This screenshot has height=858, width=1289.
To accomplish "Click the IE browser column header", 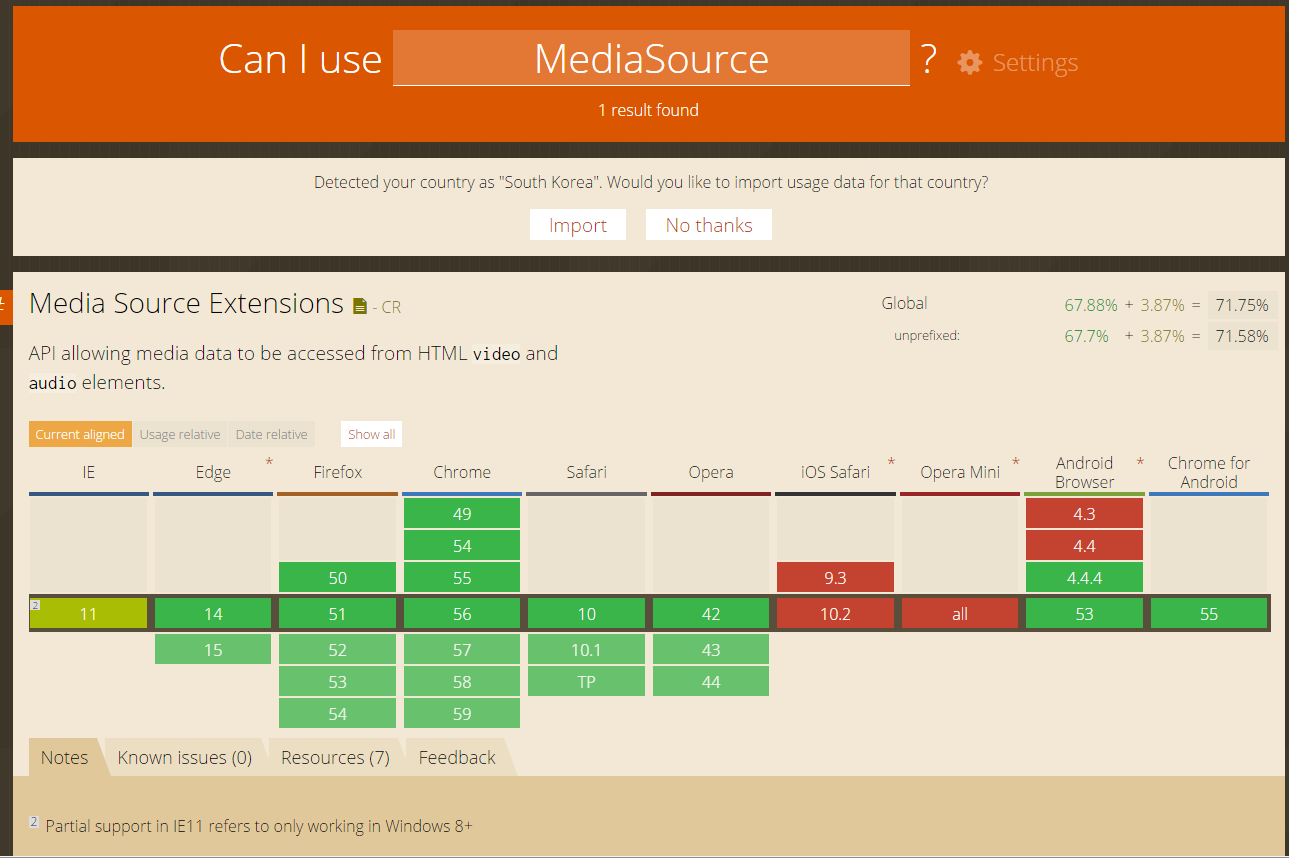I will coord(89,472).
